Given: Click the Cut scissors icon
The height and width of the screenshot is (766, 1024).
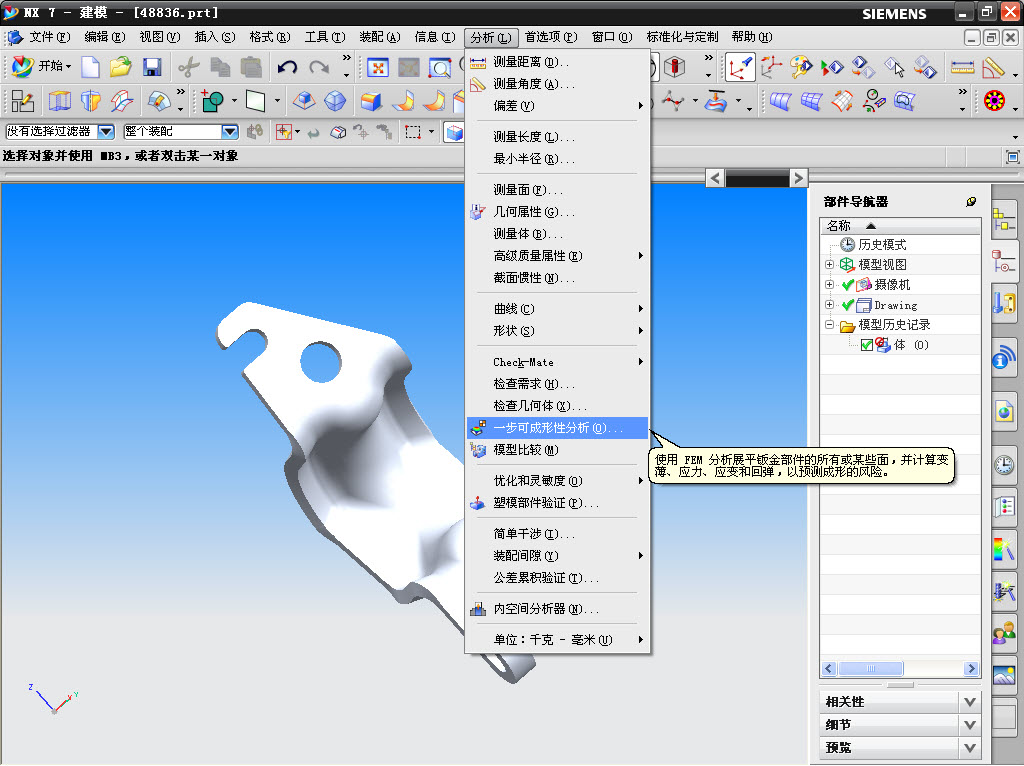Looking at the screenshot, I should coord(189,67).
